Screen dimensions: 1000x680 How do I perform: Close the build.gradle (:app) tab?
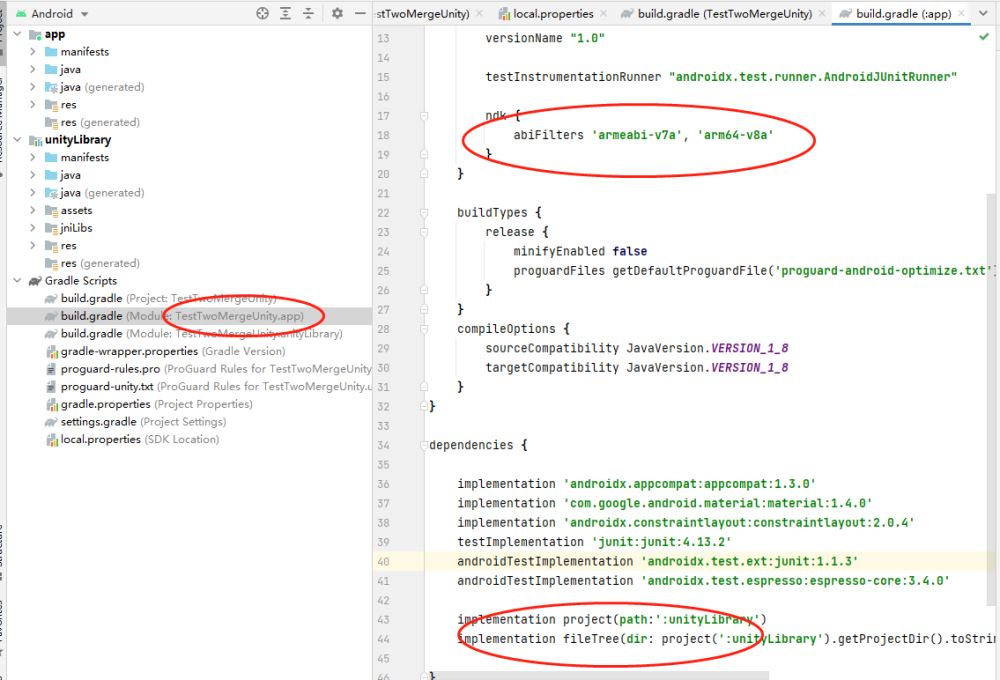961,14
